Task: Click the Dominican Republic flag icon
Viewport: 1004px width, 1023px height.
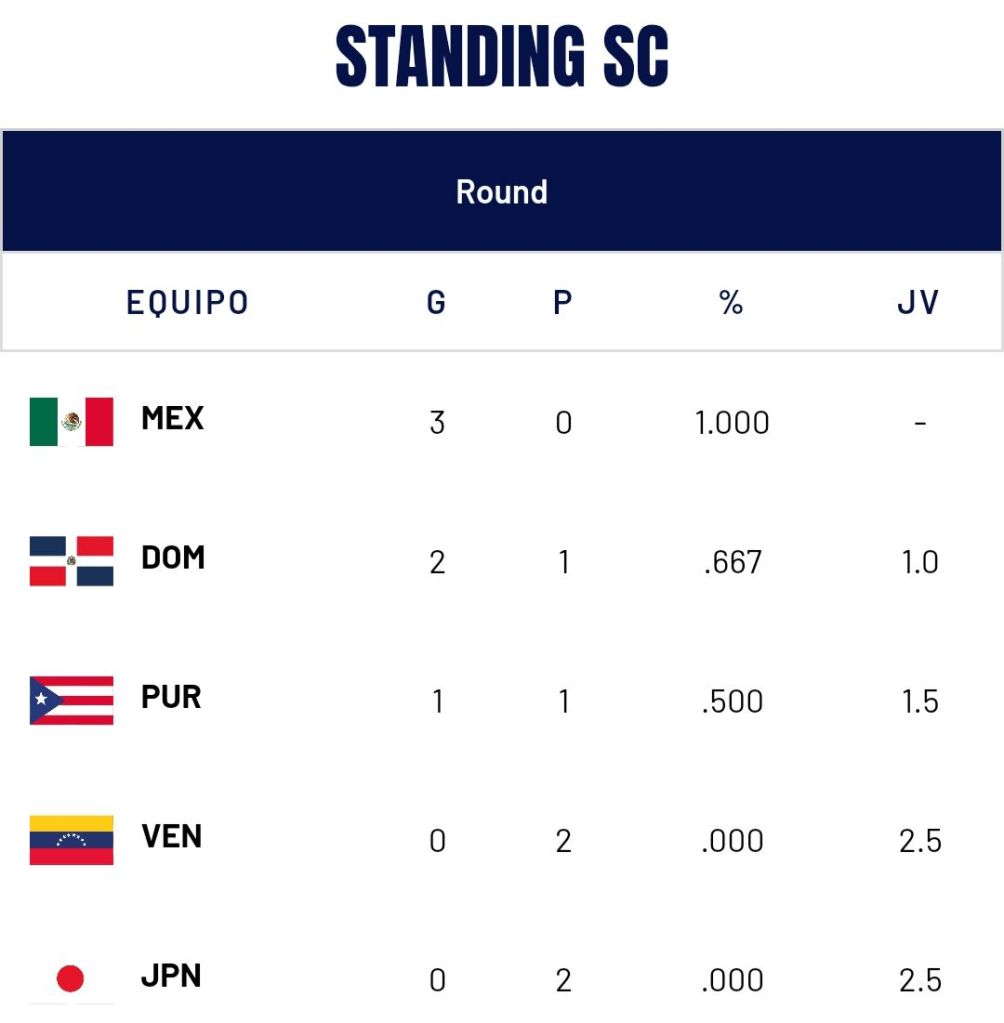Action: click(x=71, y=561)
